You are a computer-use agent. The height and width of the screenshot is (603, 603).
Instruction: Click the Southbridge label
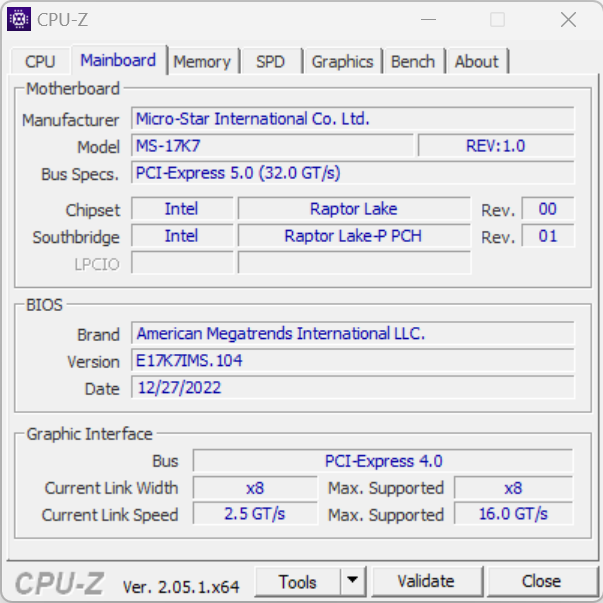click(76, 237)
